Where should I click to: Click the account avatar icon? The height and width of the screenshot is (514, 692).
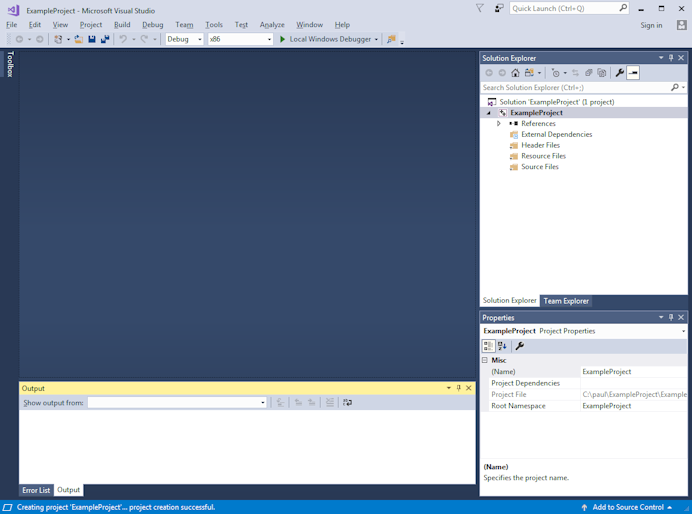click(x=682, y=25)
